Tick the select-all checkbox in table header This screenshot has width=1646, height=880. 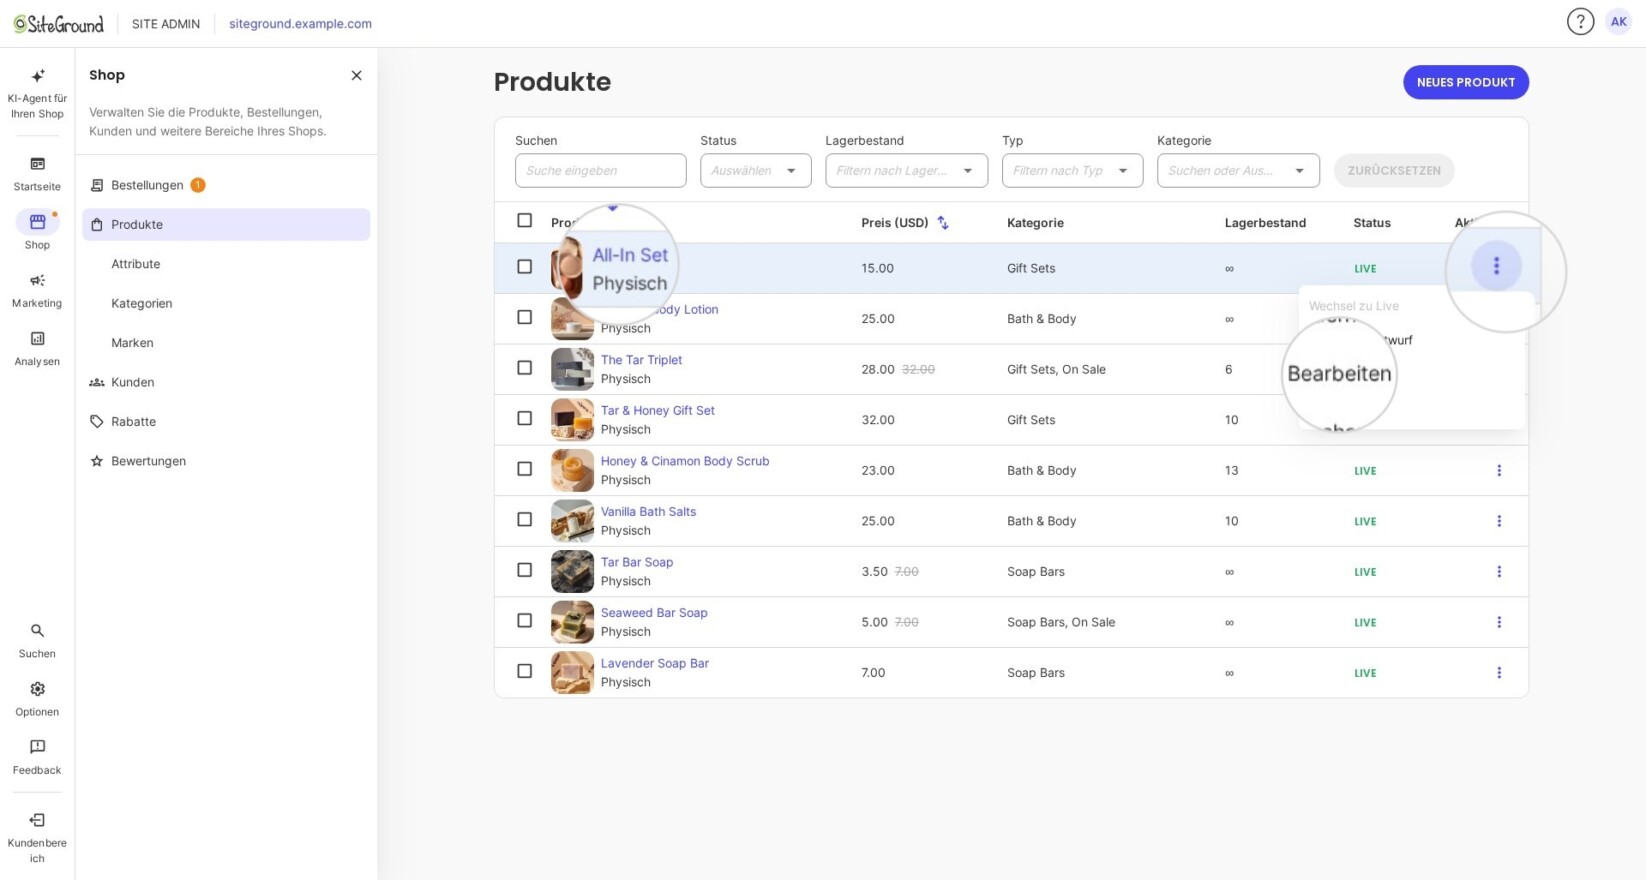click(524, 220)
